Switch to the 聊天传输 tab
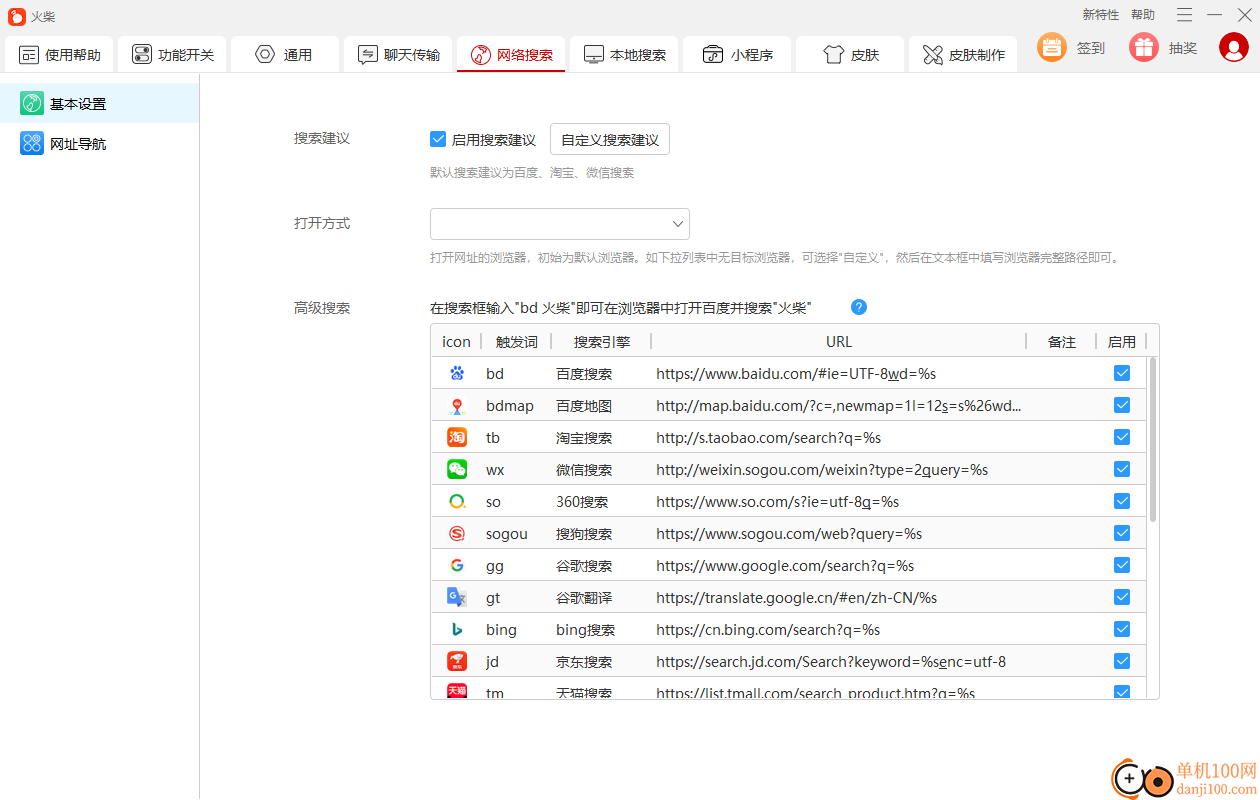The width and height of the screenshot is (1260, 800). tap(399, 55)
